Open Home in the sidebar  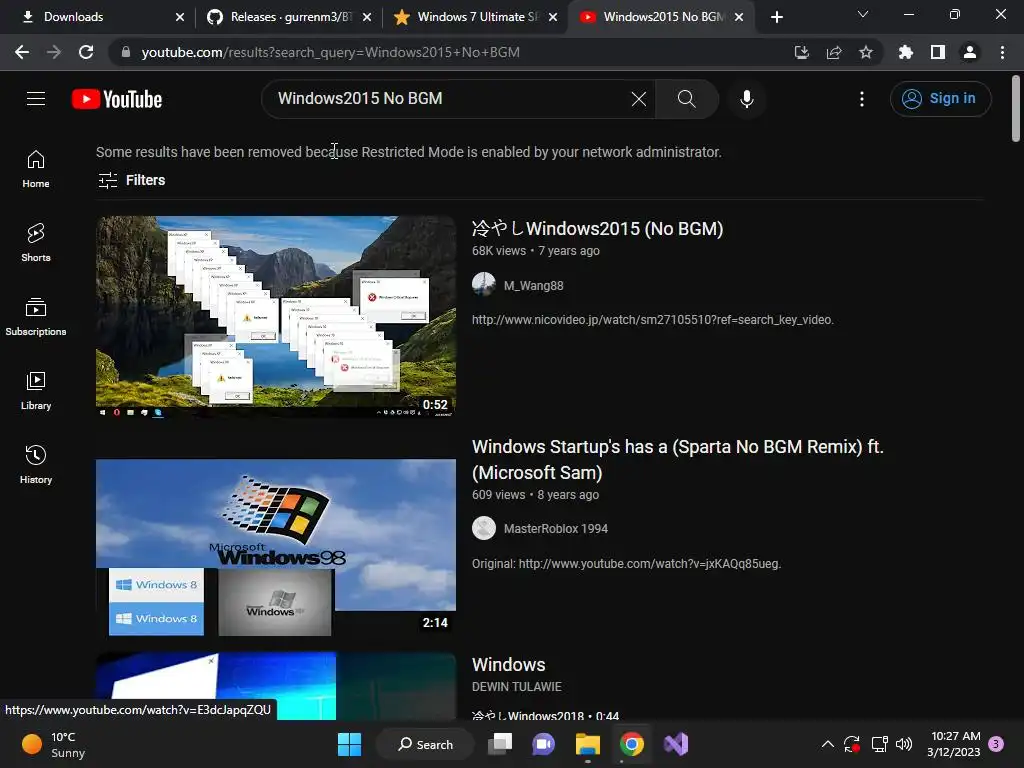point(36,169)
